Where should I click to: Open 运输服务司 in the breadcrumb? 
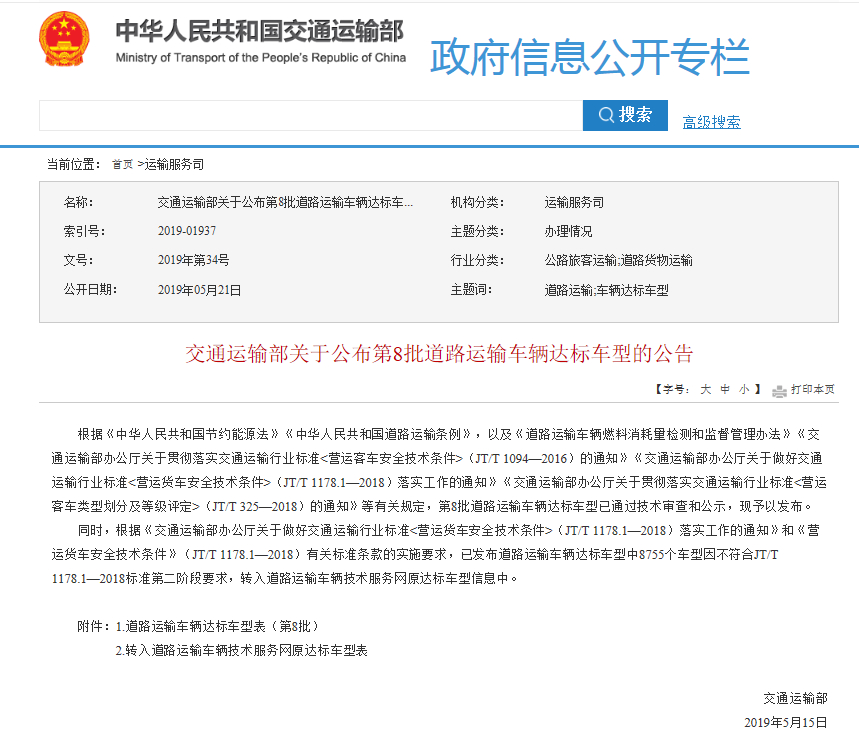pos(174,164)
